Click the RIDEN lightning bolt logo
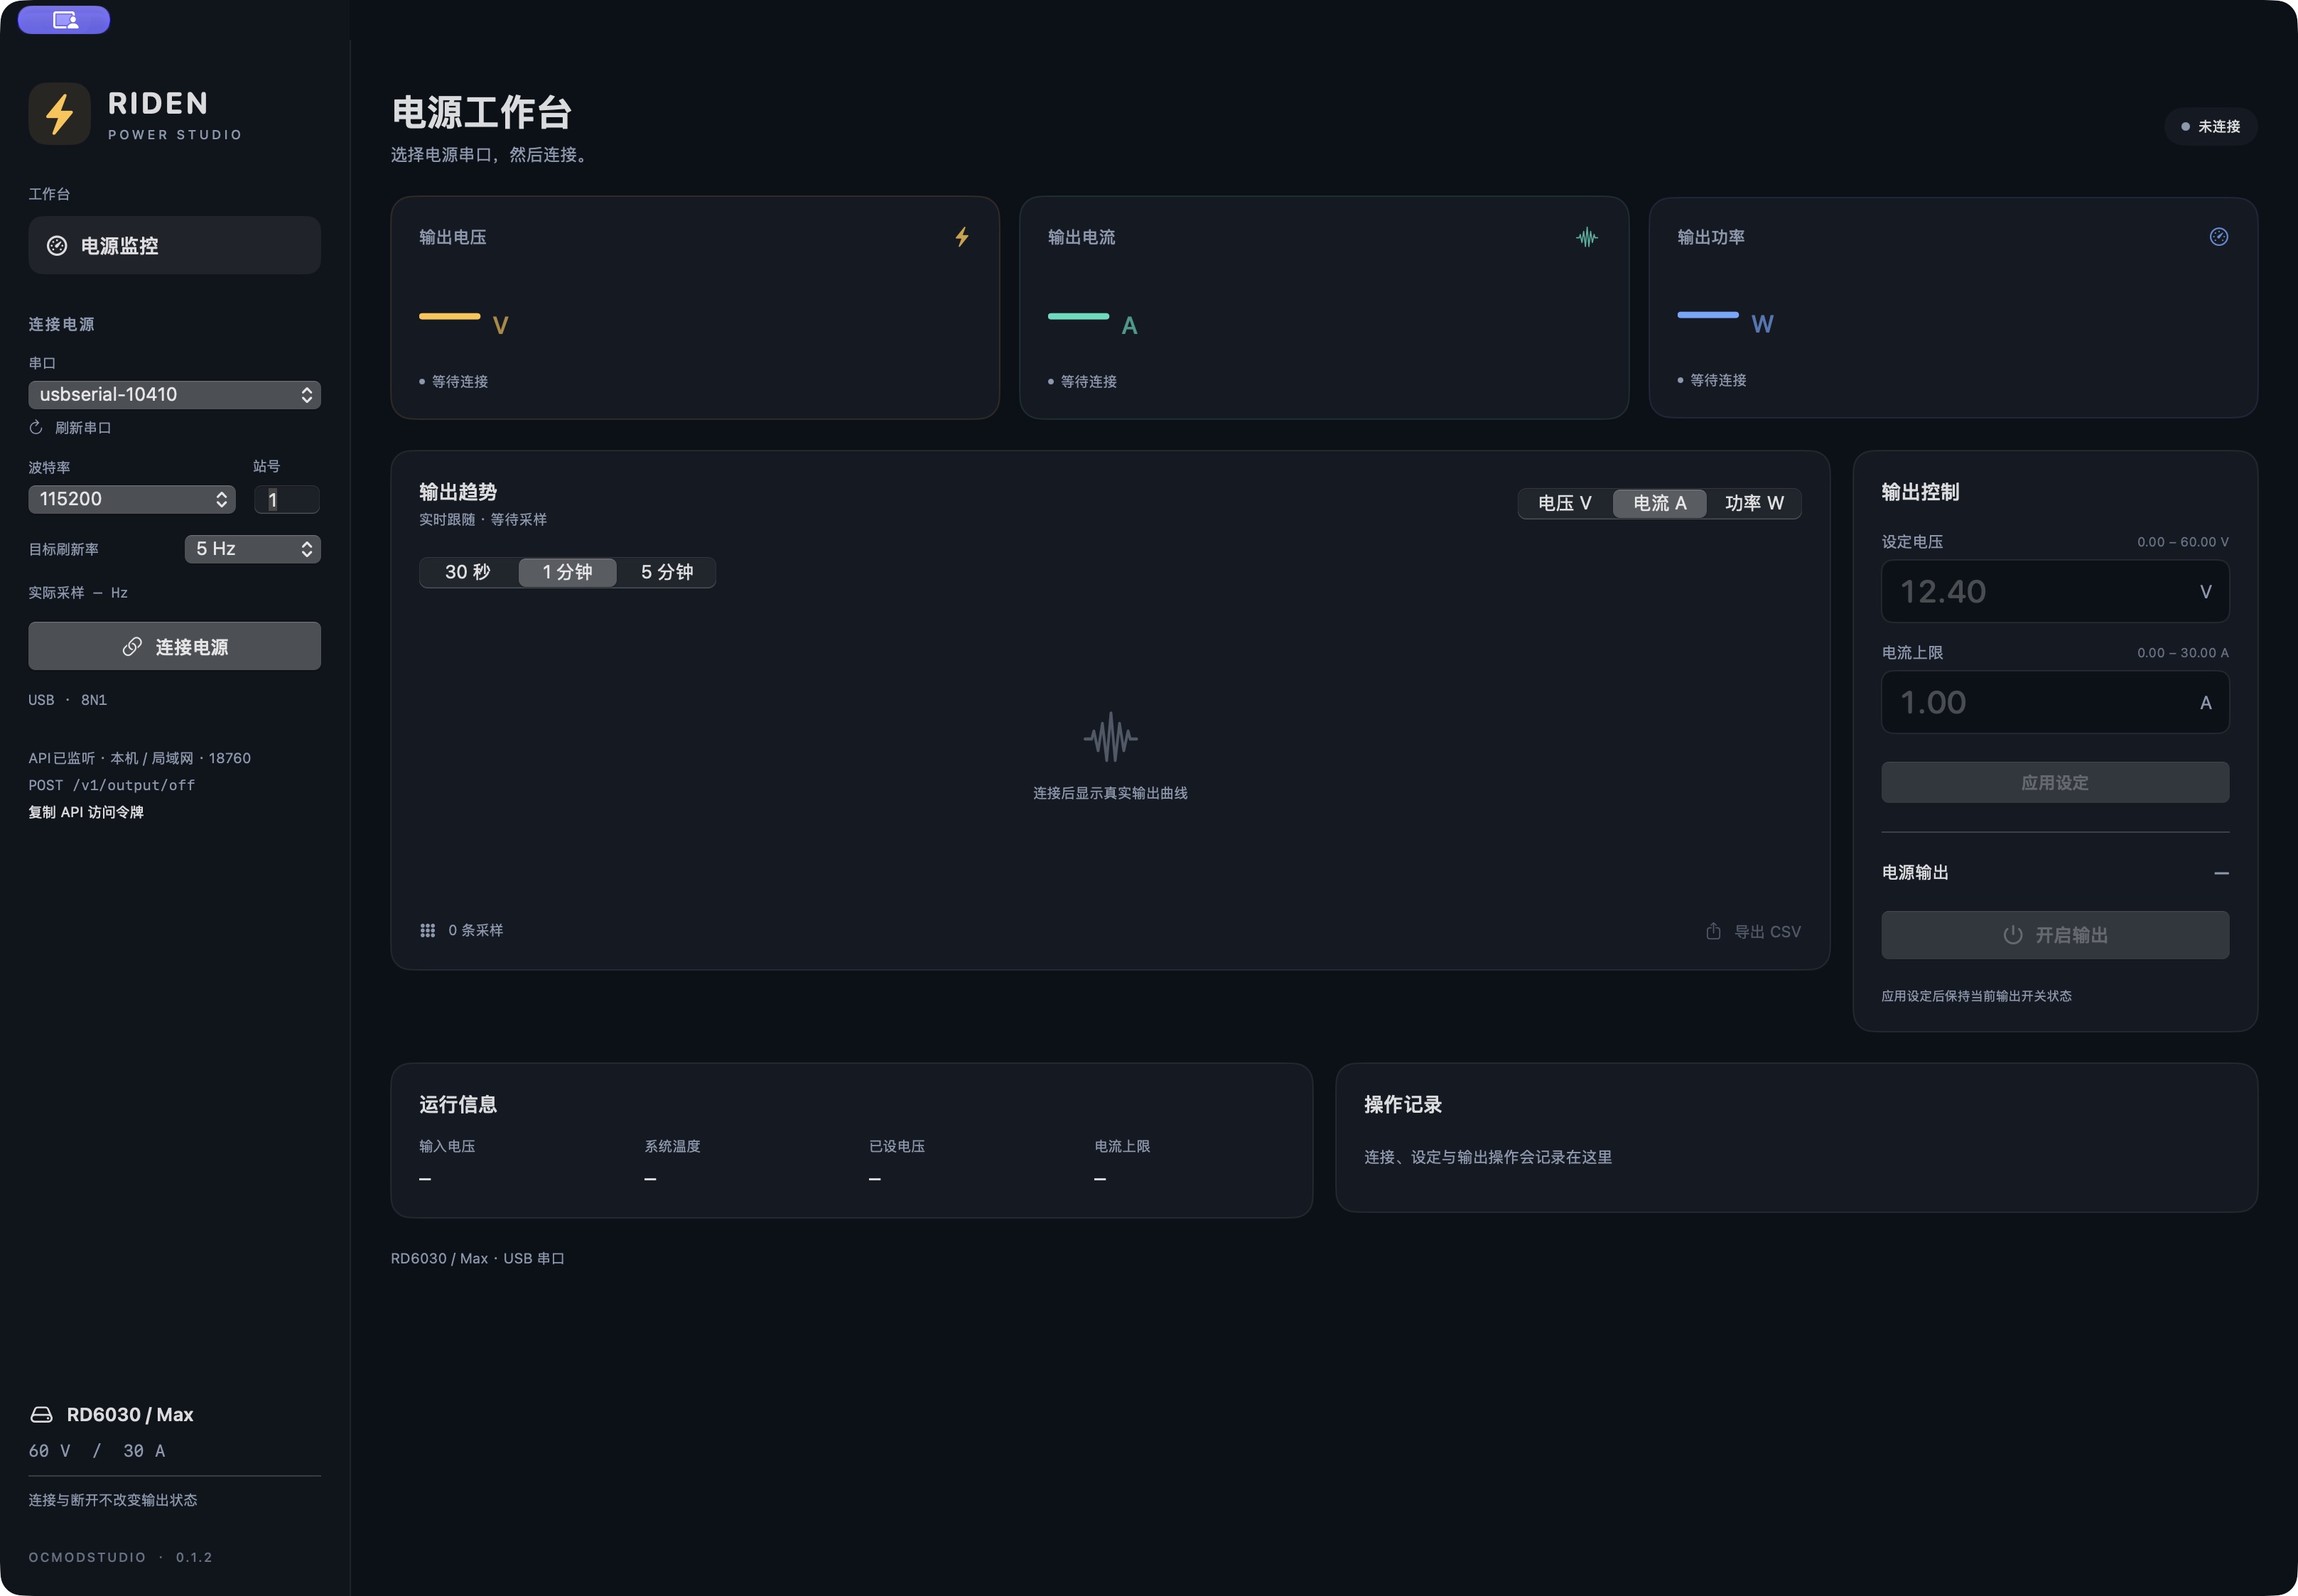The height and width of the screenshot is (1596, 2298). [59, 114]
